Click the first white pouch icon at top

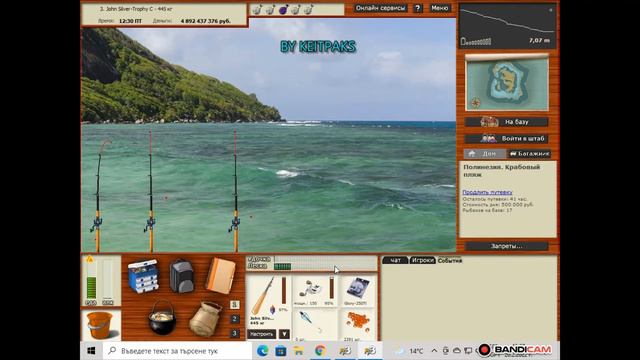(256, 9)
